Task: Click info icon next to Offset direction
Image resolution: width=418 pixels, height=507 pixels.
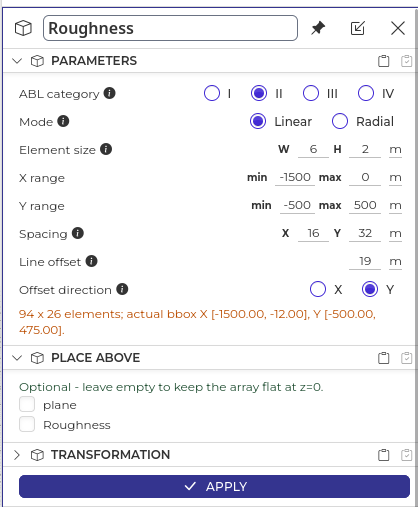Action: pos(122,289)
